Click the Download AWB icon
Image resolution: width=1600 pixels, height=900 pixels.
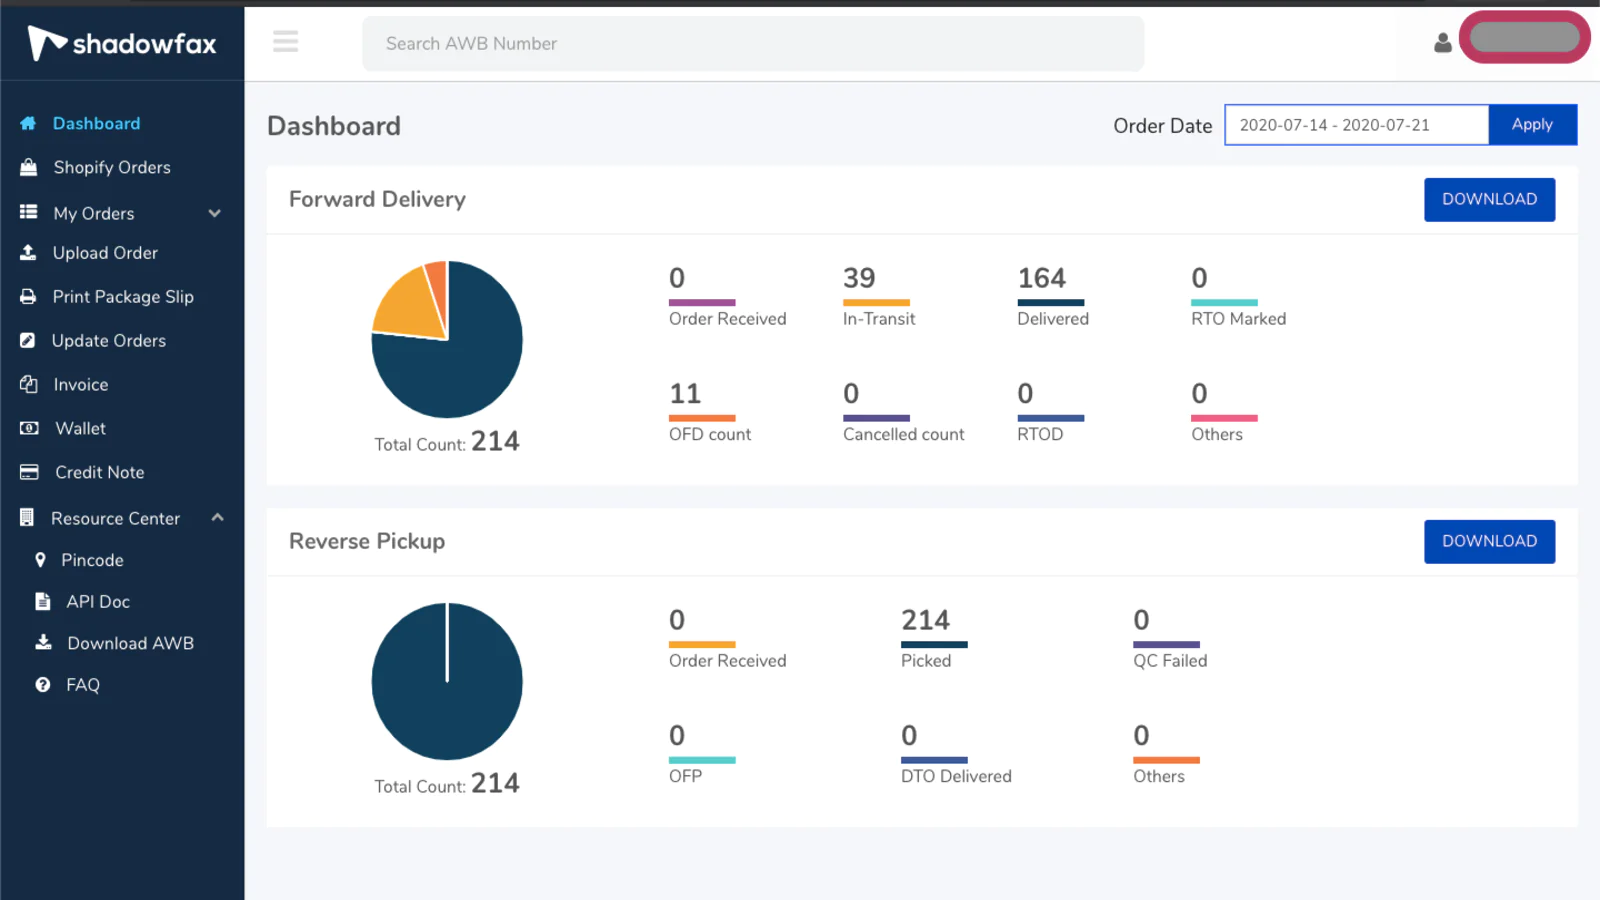tap(43, 643)
